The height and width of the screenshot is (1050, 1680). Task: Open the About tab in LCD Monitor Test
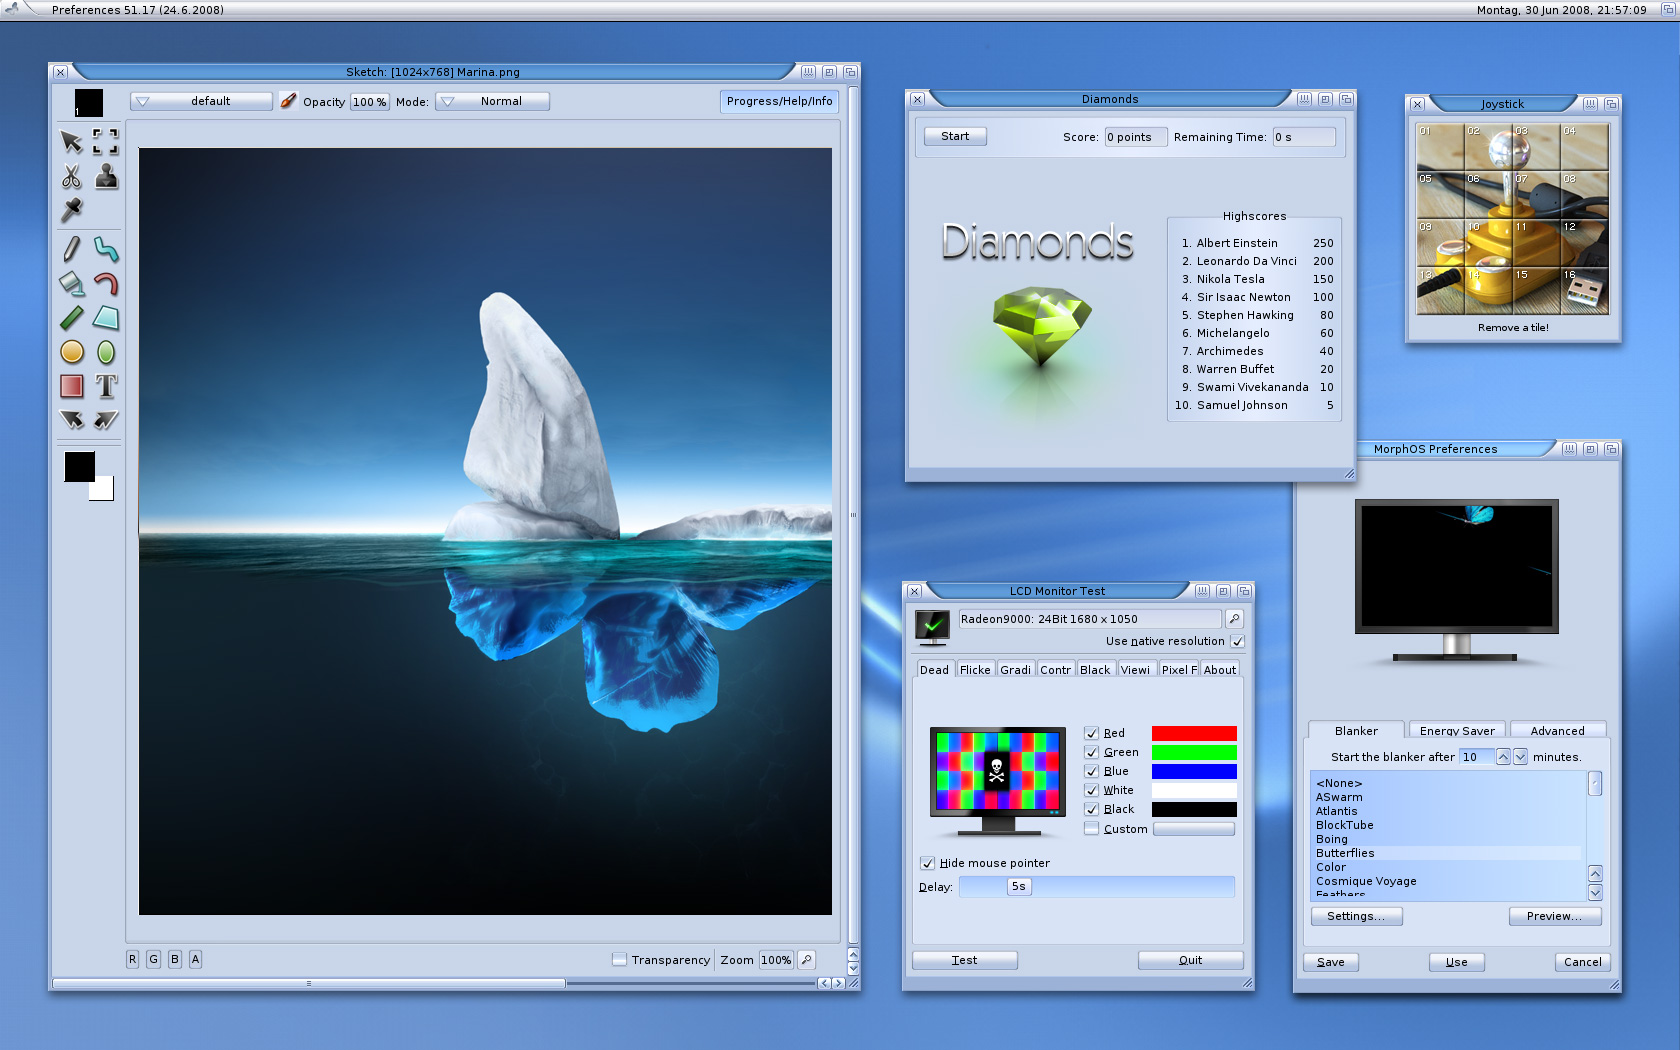[x=1220, y=670]
